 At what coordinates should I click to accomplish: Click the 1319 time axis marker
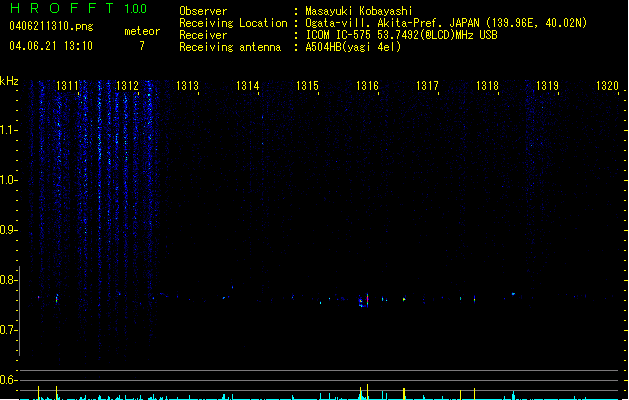click(x=548, y=86)
